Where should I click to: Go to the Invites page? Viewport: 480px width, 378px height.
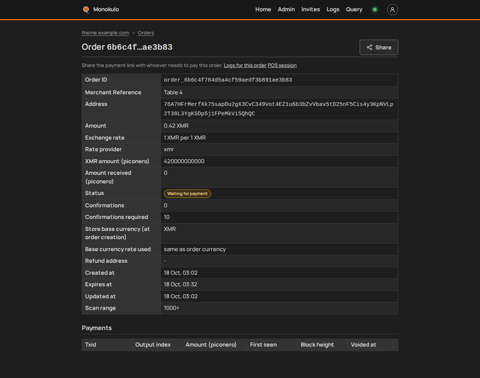[311, 9]
